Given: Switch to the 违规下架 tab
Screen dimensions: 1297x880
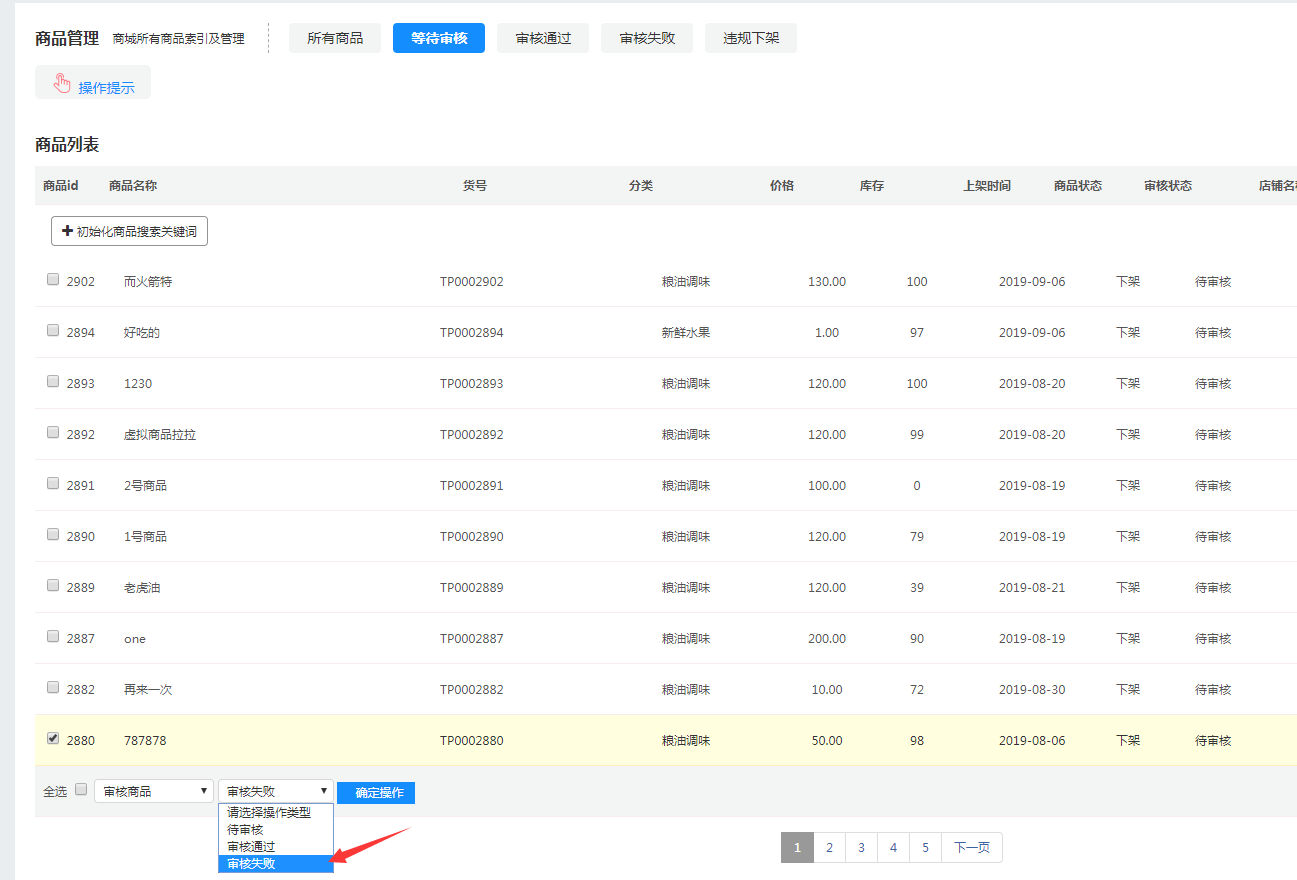Looking at the screenshot, I should click(x=751, y=38).
